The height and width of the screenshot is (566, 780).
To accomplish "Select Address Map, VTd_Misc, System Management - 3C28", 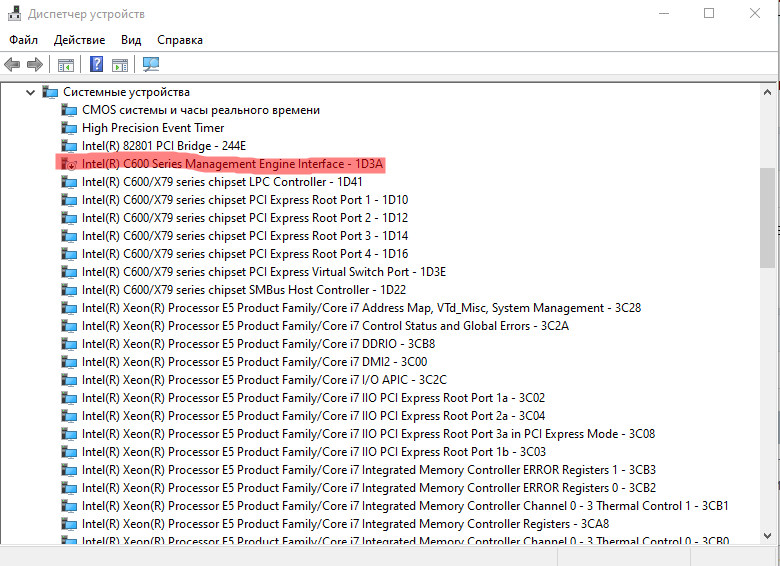I will click(x=361, y=308).
